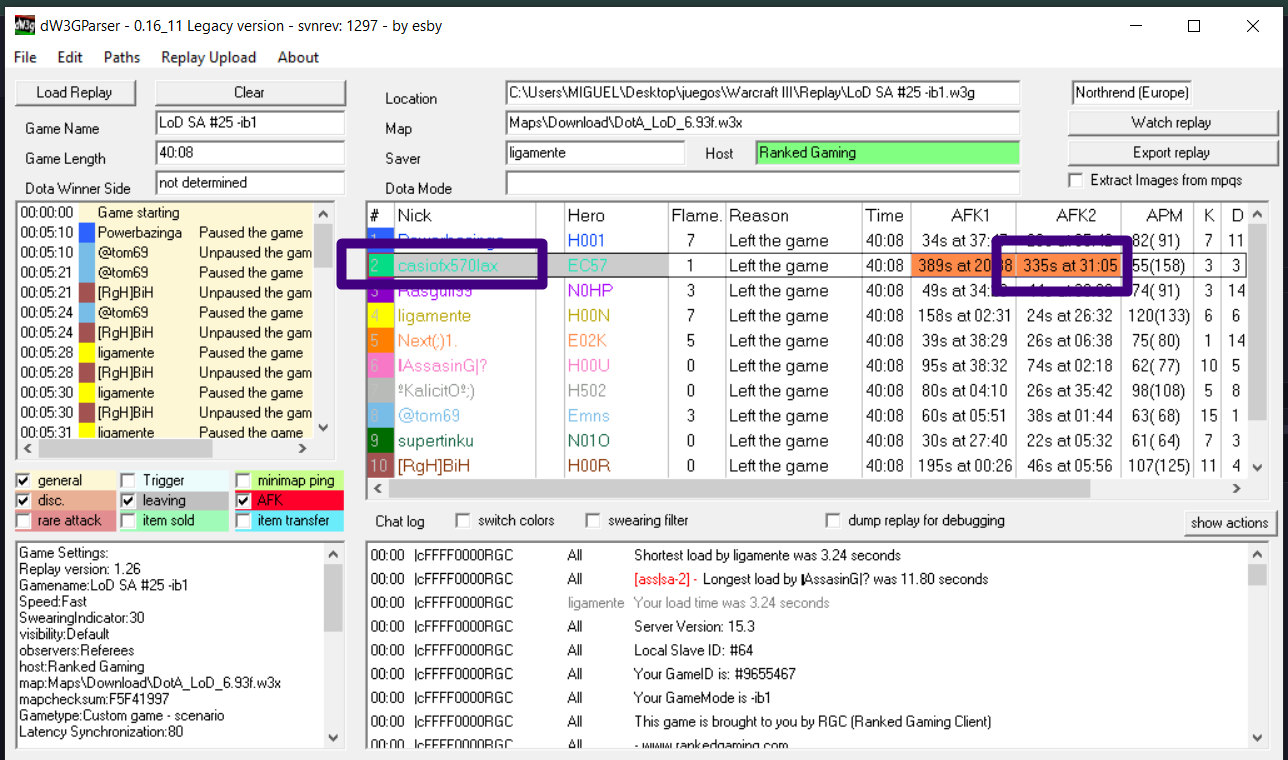Image resolution: width=1288 pixels, height=760 pixels.
Task: Select player row ligamente
Action: [806, 316]
